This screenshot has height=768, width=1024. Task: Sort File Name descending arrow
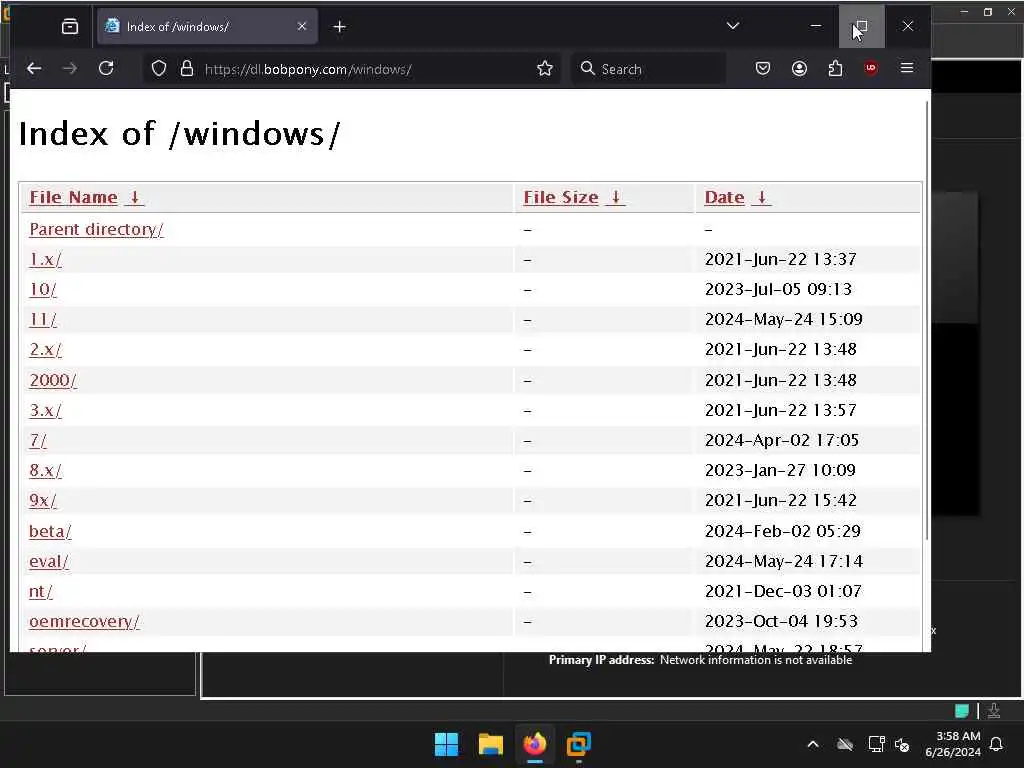click(135, 197)
